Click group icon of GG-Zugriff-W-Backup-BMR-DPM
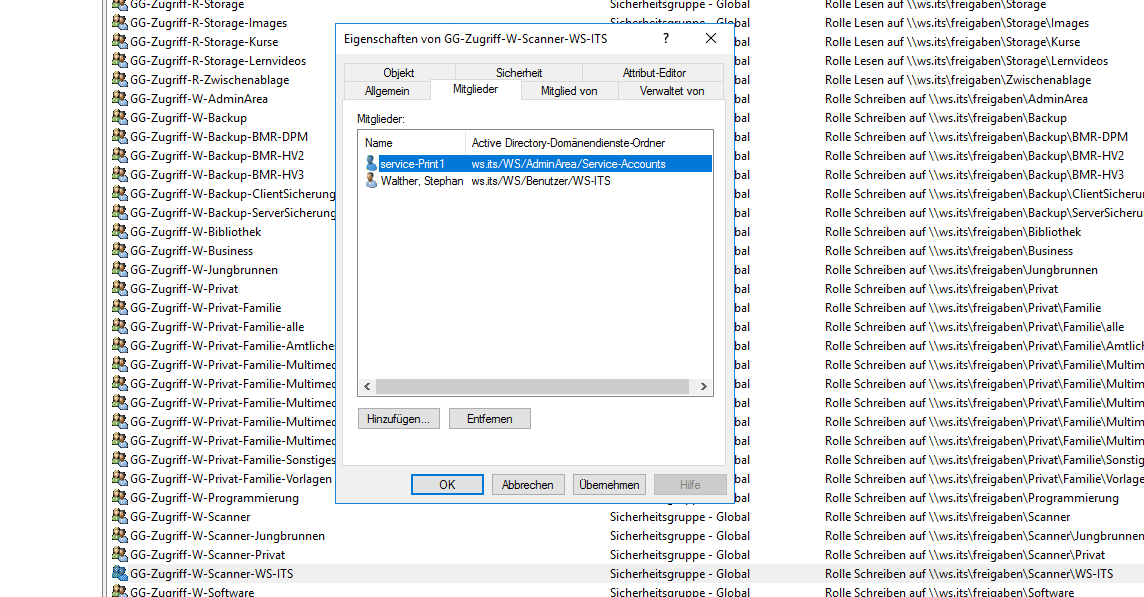 point(120,136)
